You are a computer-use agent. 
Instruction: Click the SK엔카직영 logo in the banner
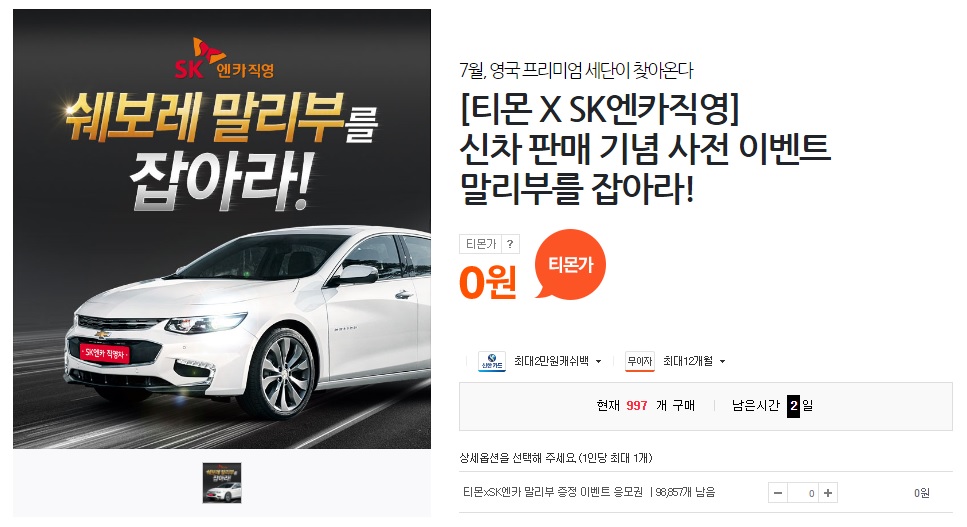tap(224, 60)
